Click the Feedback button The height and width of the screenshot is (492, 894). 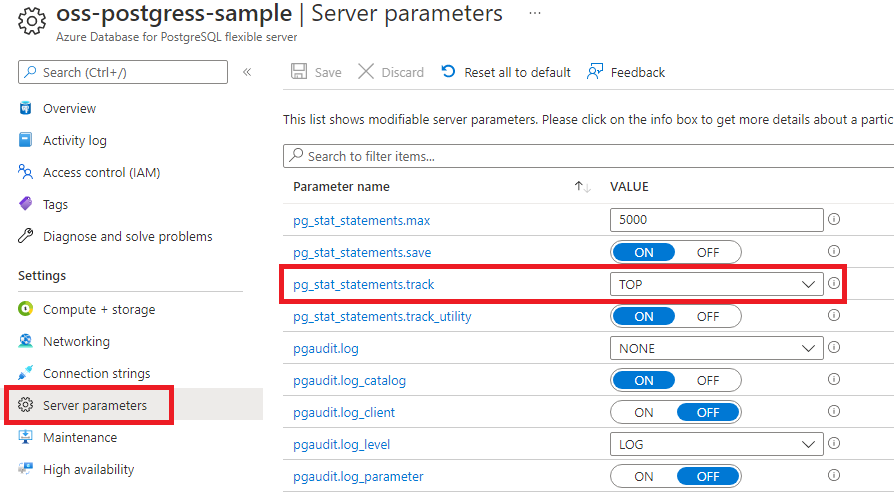626,72
